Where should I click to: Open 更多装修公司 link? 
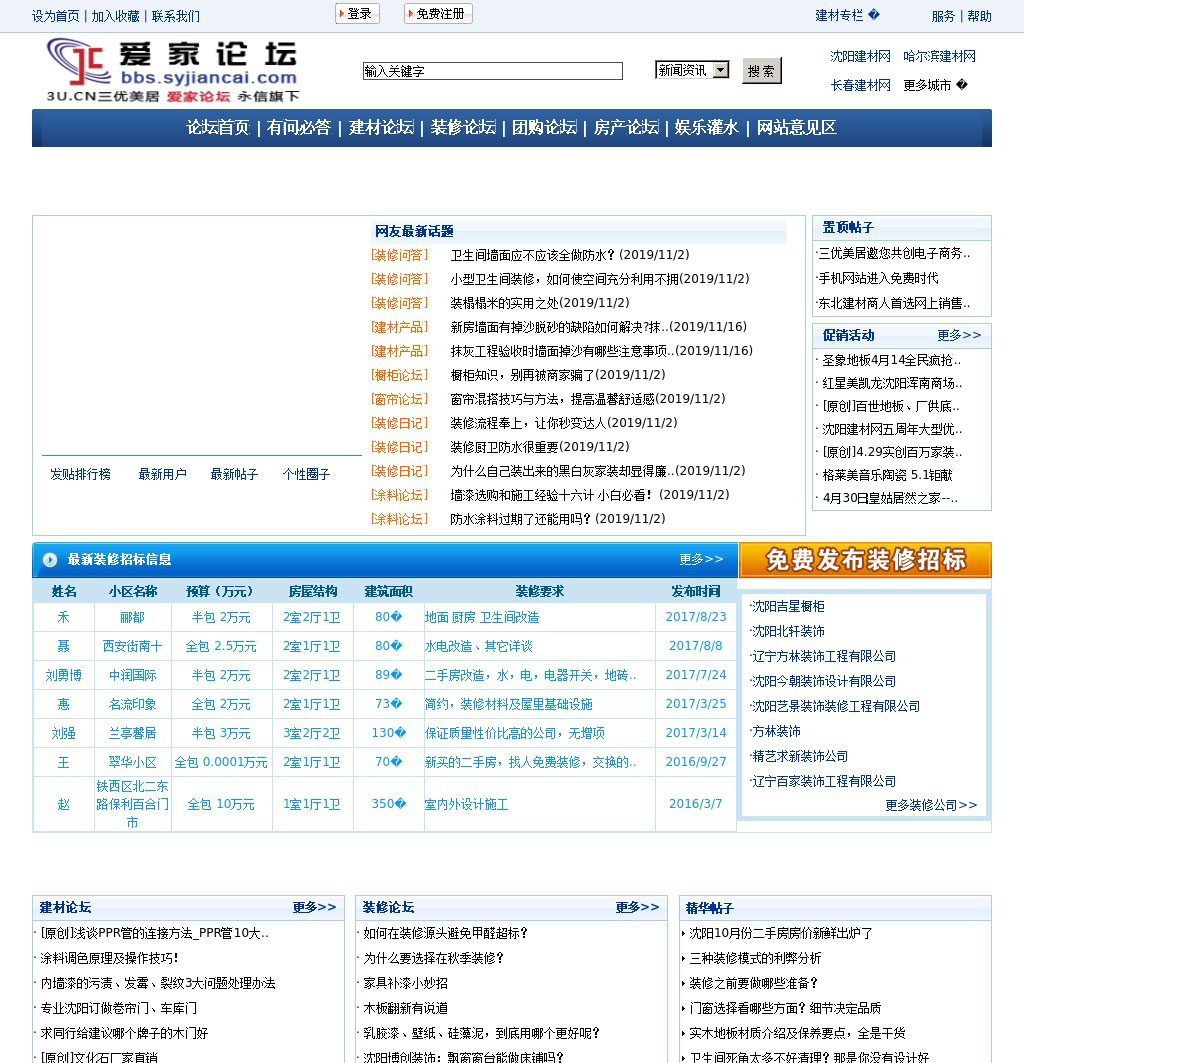coord(930,805)
